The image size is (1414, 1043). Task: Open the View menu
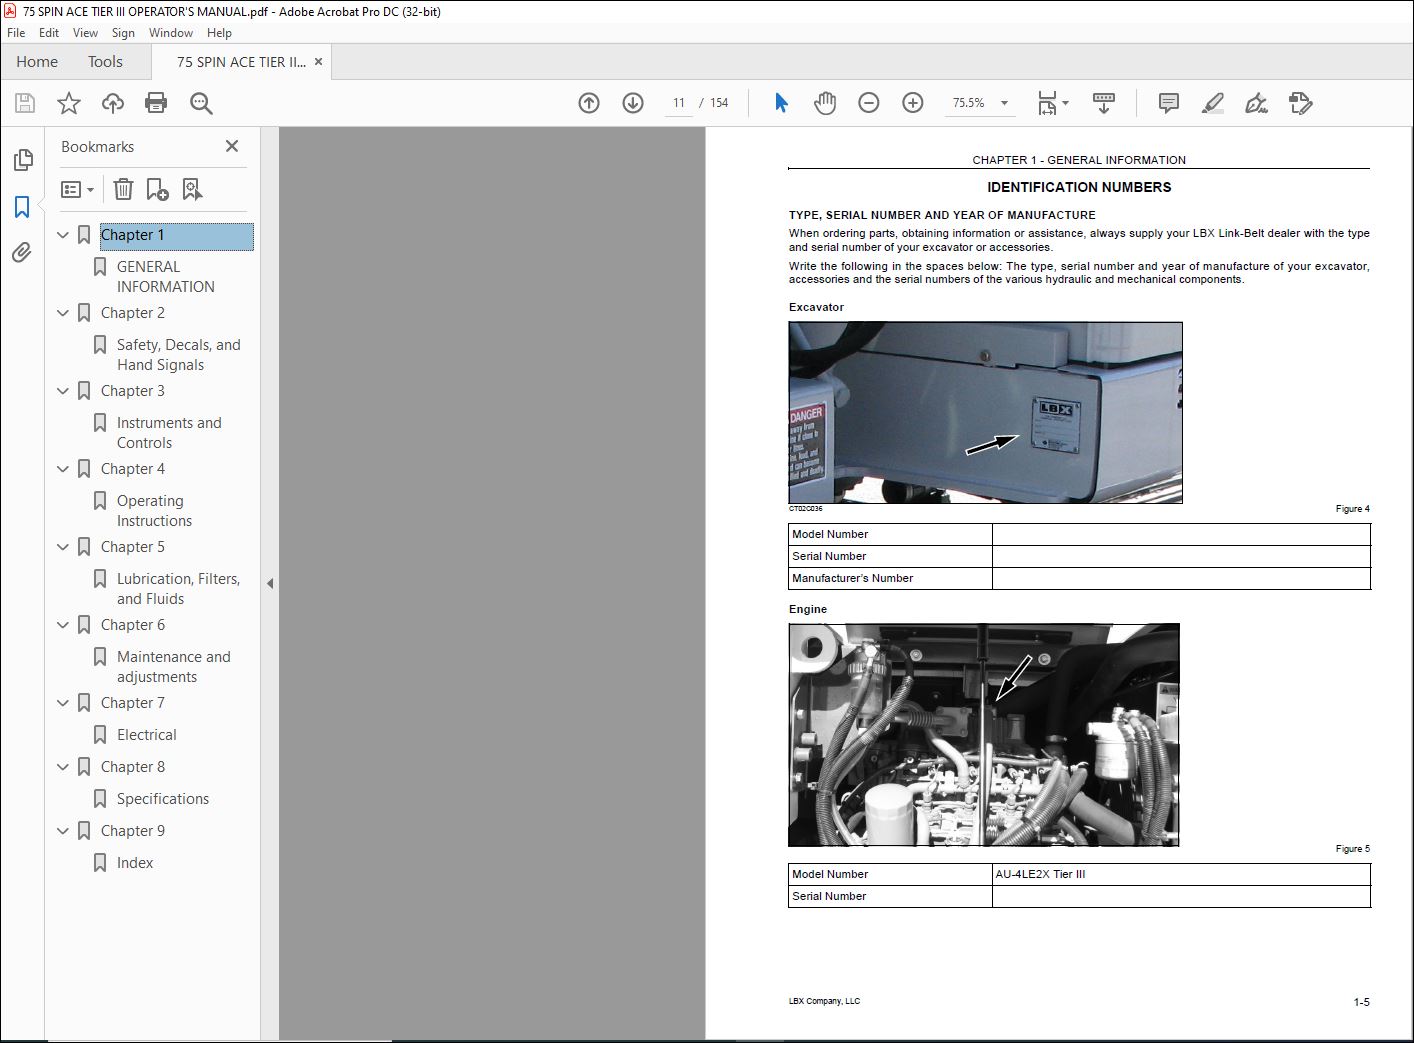pos(85,33)
